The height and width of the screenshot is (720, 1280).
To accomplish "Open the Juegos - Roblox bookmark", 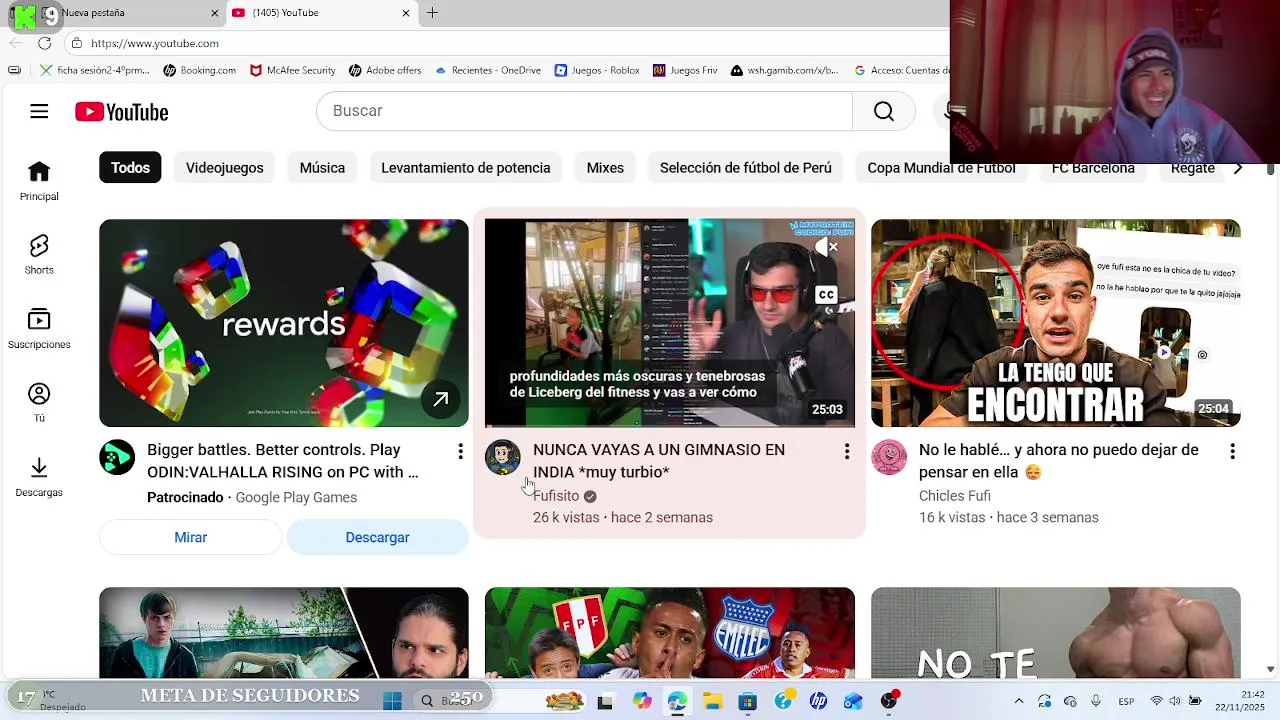I will click(x=597, y=70).
